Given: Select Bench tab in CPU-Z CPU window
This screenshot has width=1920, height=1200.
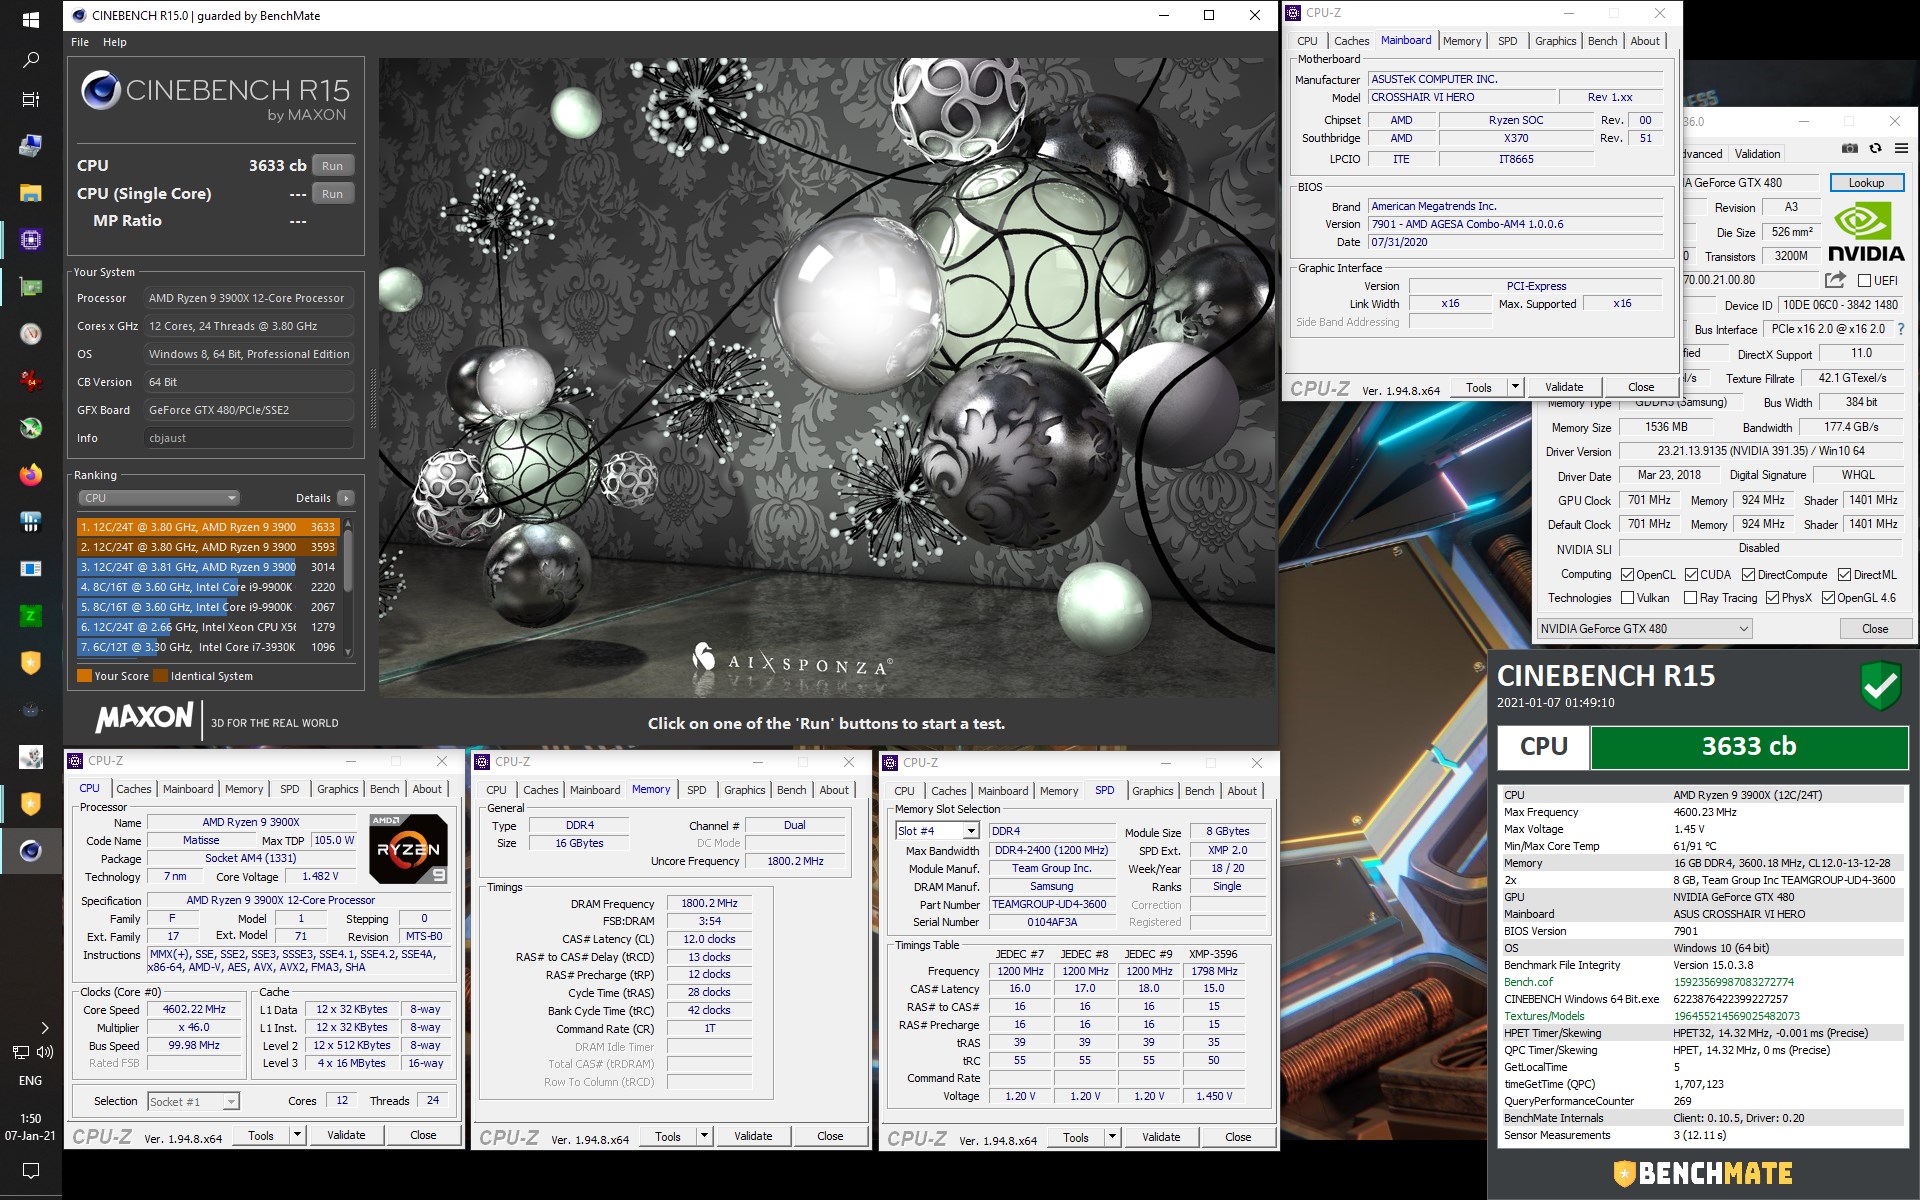Looking at the screenshot, I should (x=384, y=789).
